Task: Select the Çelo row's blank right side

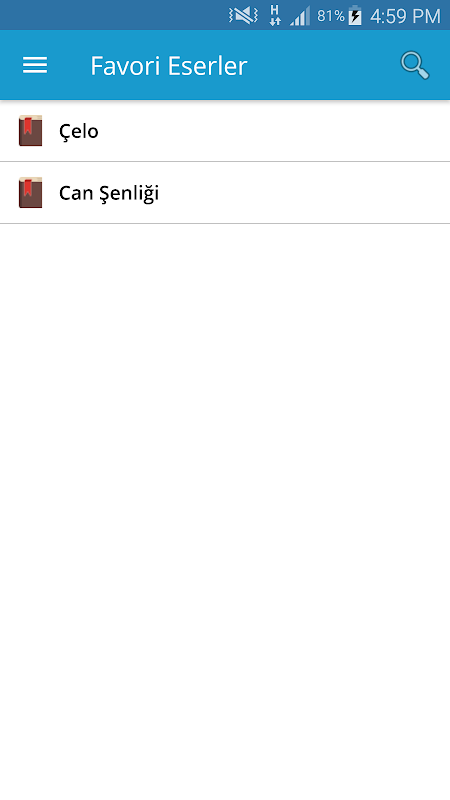Action: click(276, 131)
